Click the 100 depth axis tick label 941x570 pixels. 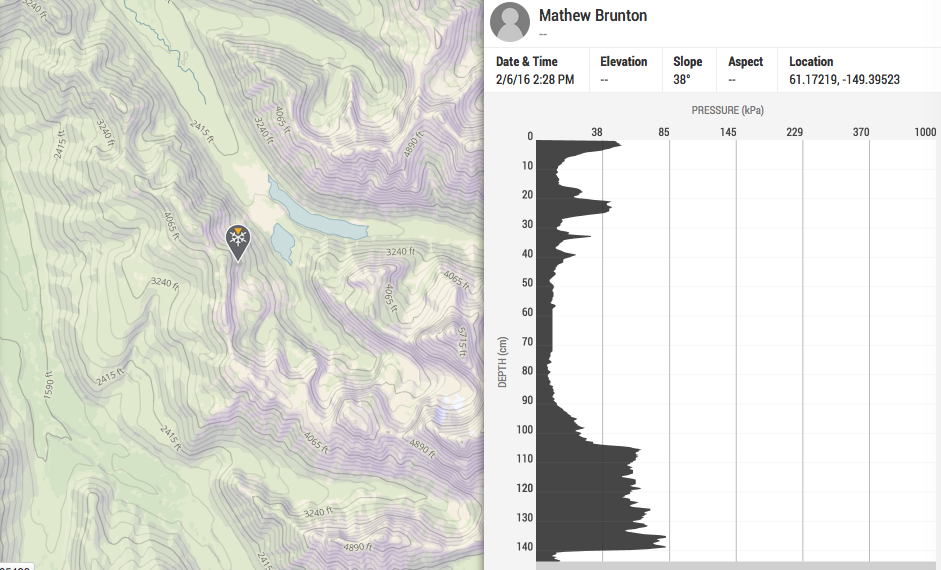525,430
